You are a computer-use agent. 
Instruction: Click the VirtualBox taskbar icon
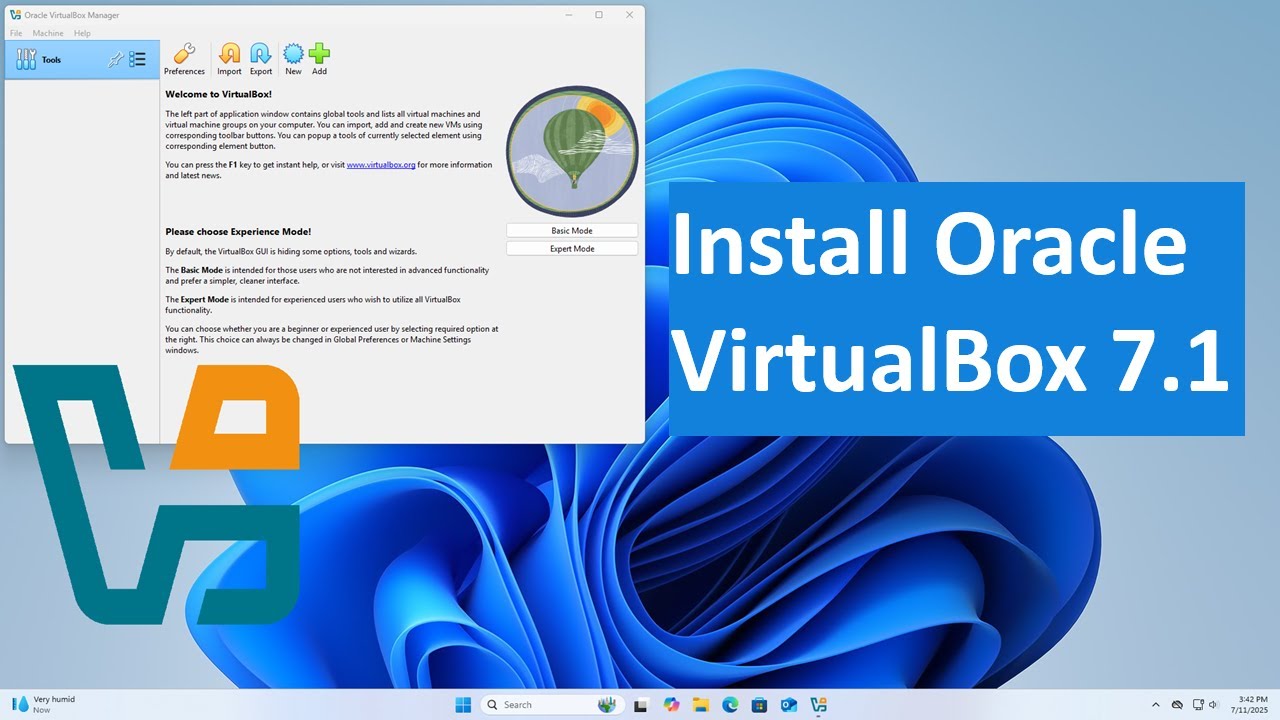(x=818, y=705)
